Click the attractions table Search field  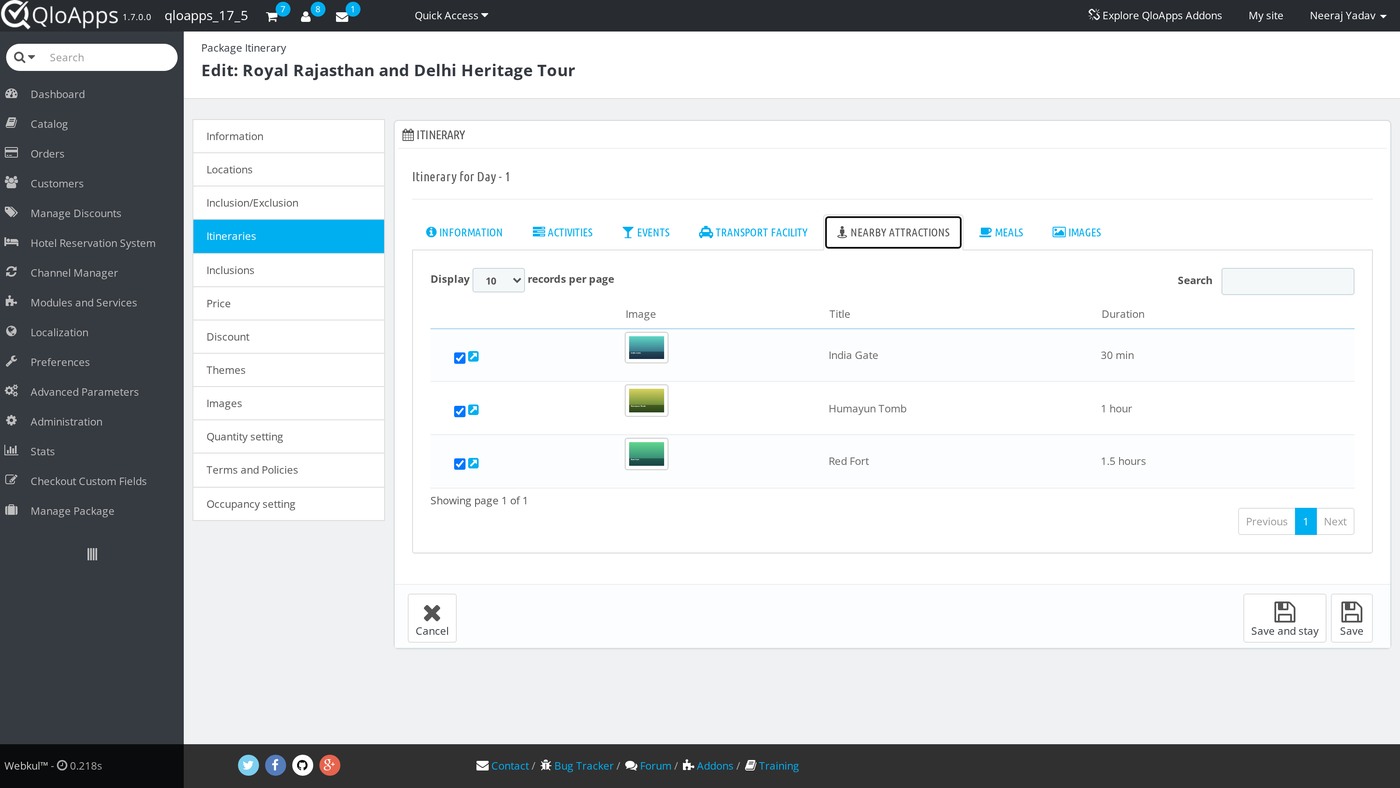(1288, 281)
